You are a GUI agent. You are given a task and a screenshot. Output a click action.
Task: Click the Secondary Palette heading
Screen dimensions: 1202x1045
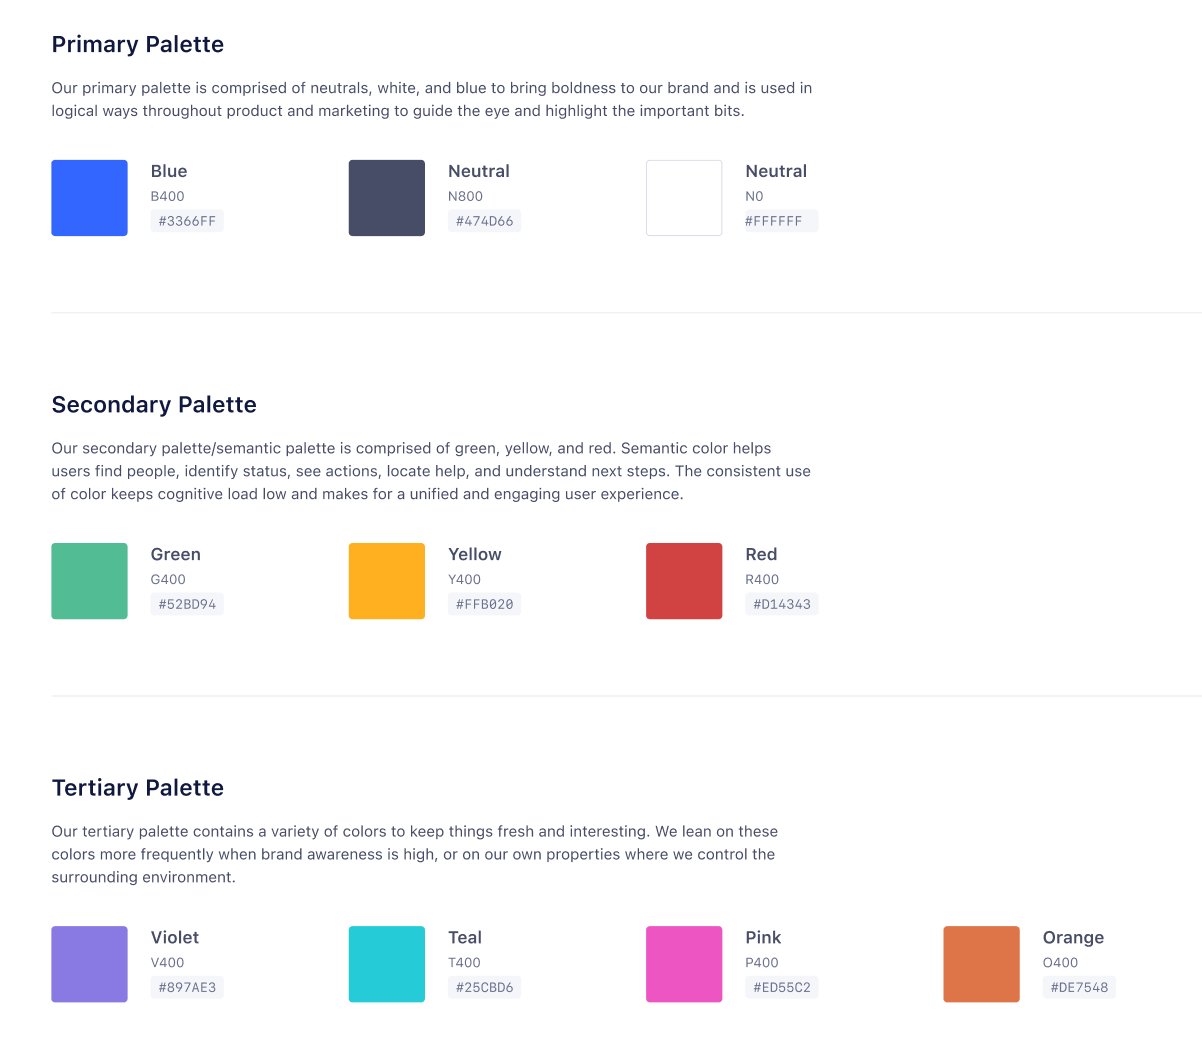pyautogui.click(x=154, y=405)
